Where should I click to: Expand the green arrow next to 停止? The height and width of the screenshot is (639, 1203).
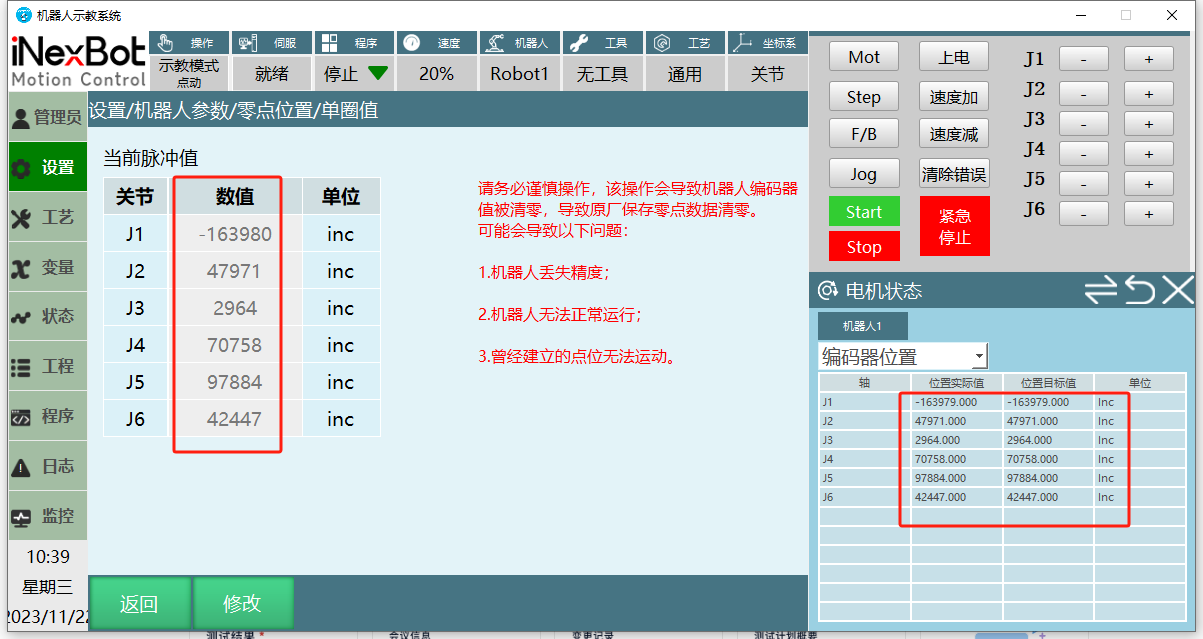coord(379,73)
